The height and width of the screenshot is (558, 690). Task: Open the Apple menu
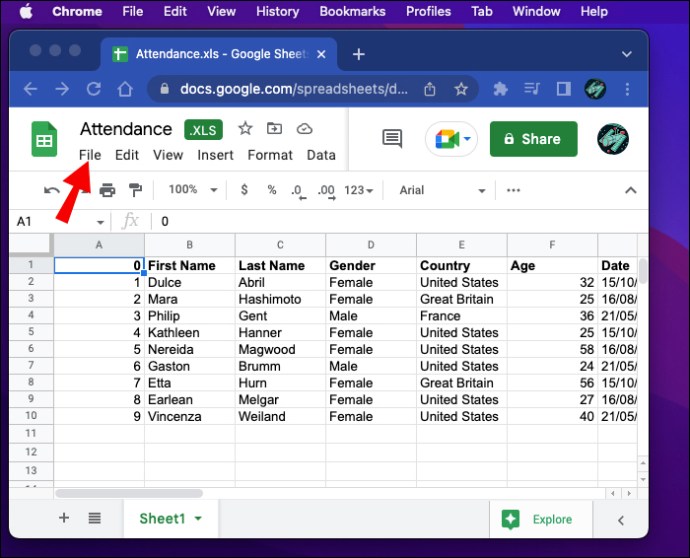coord(26,11)
